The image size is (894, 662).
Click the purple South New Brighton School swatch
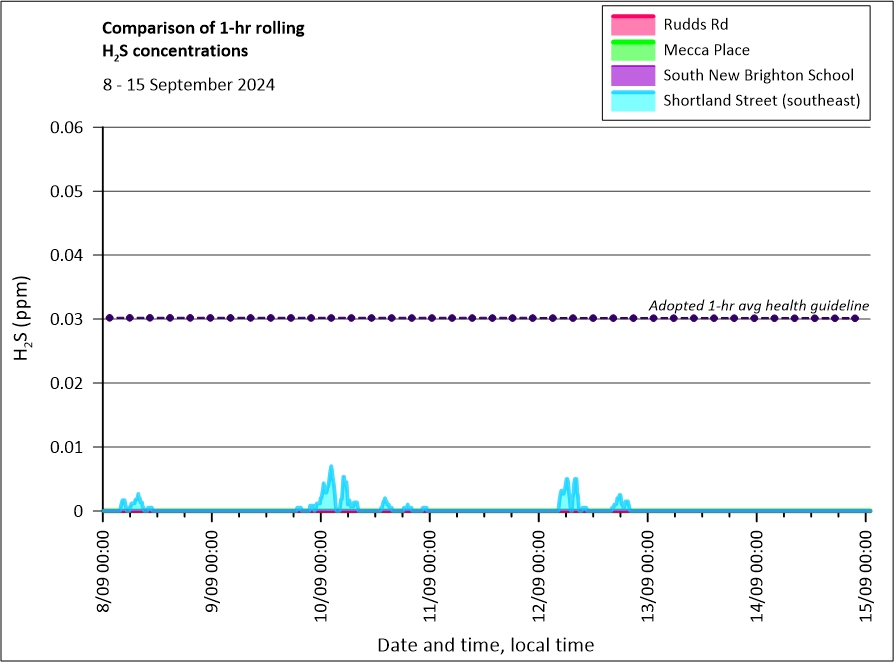pos(628,75)
